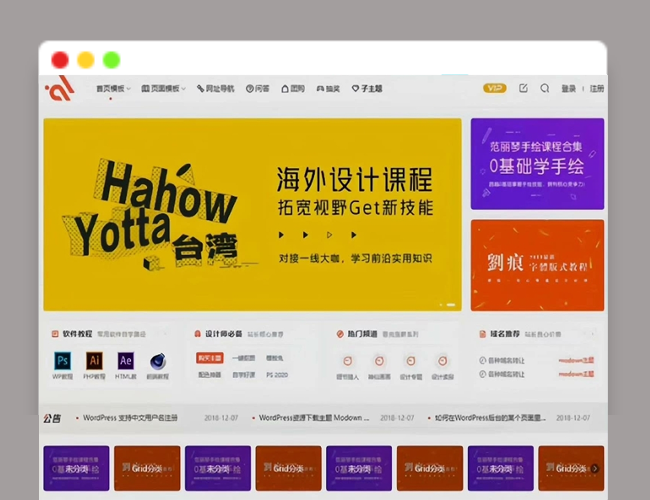Screen dimensions: 650x500
Task: Open the VIP badge
Action: tap(495, 88)
